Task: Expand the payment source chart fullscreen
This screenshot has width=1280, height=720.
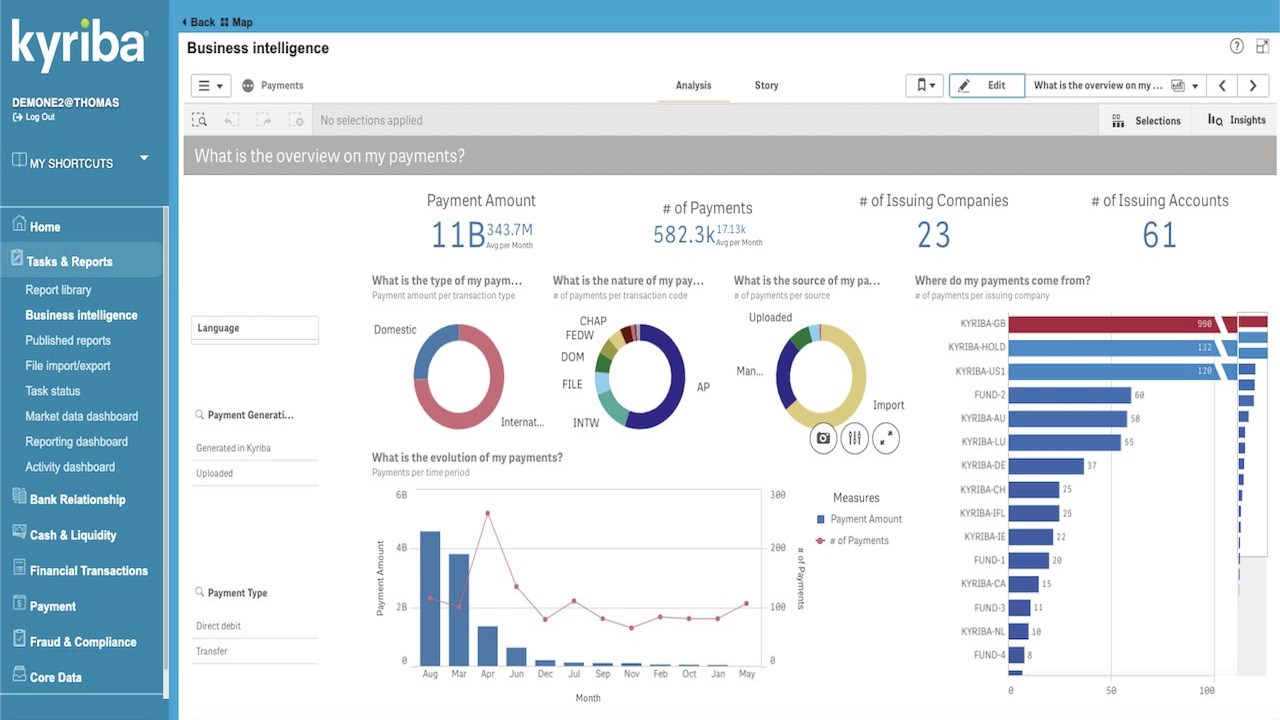Action: coord(886,438)
